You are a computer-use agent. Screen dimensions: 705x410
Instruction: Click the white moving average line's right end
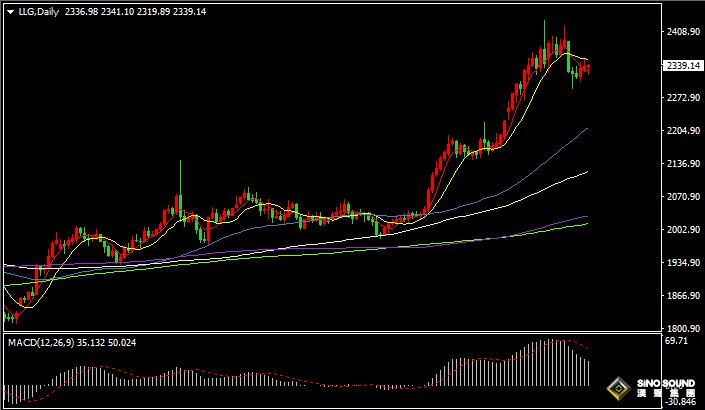[x=585, y=172]
